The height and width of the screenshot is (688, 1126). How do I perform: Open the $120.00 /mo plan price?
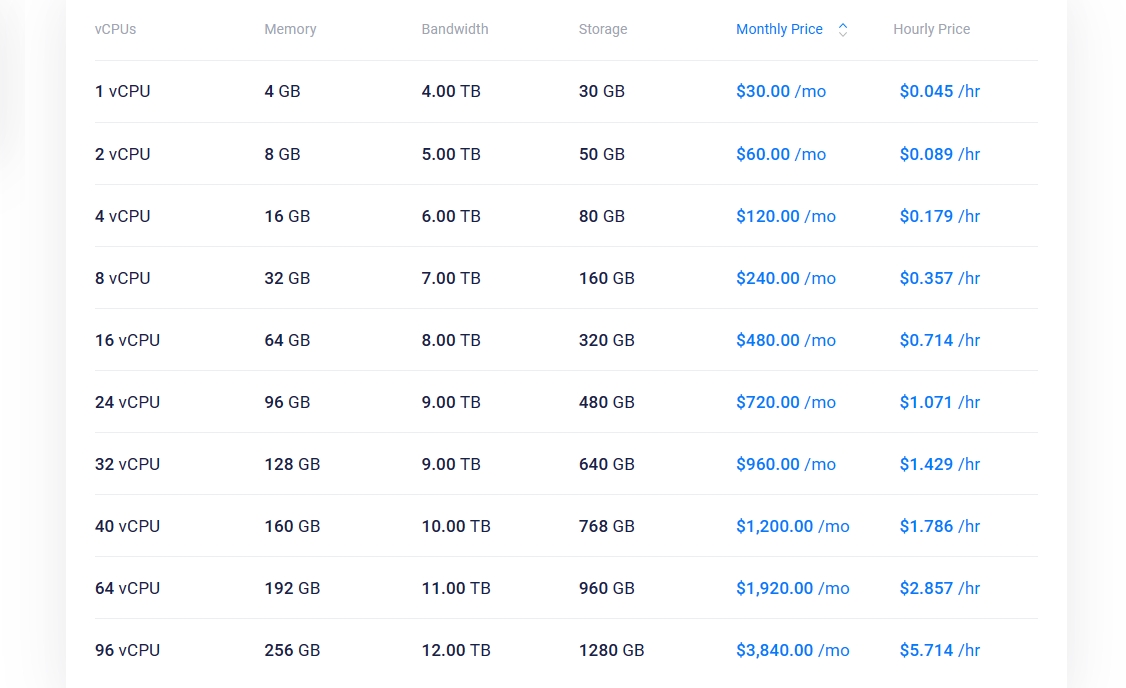(785, 216)
